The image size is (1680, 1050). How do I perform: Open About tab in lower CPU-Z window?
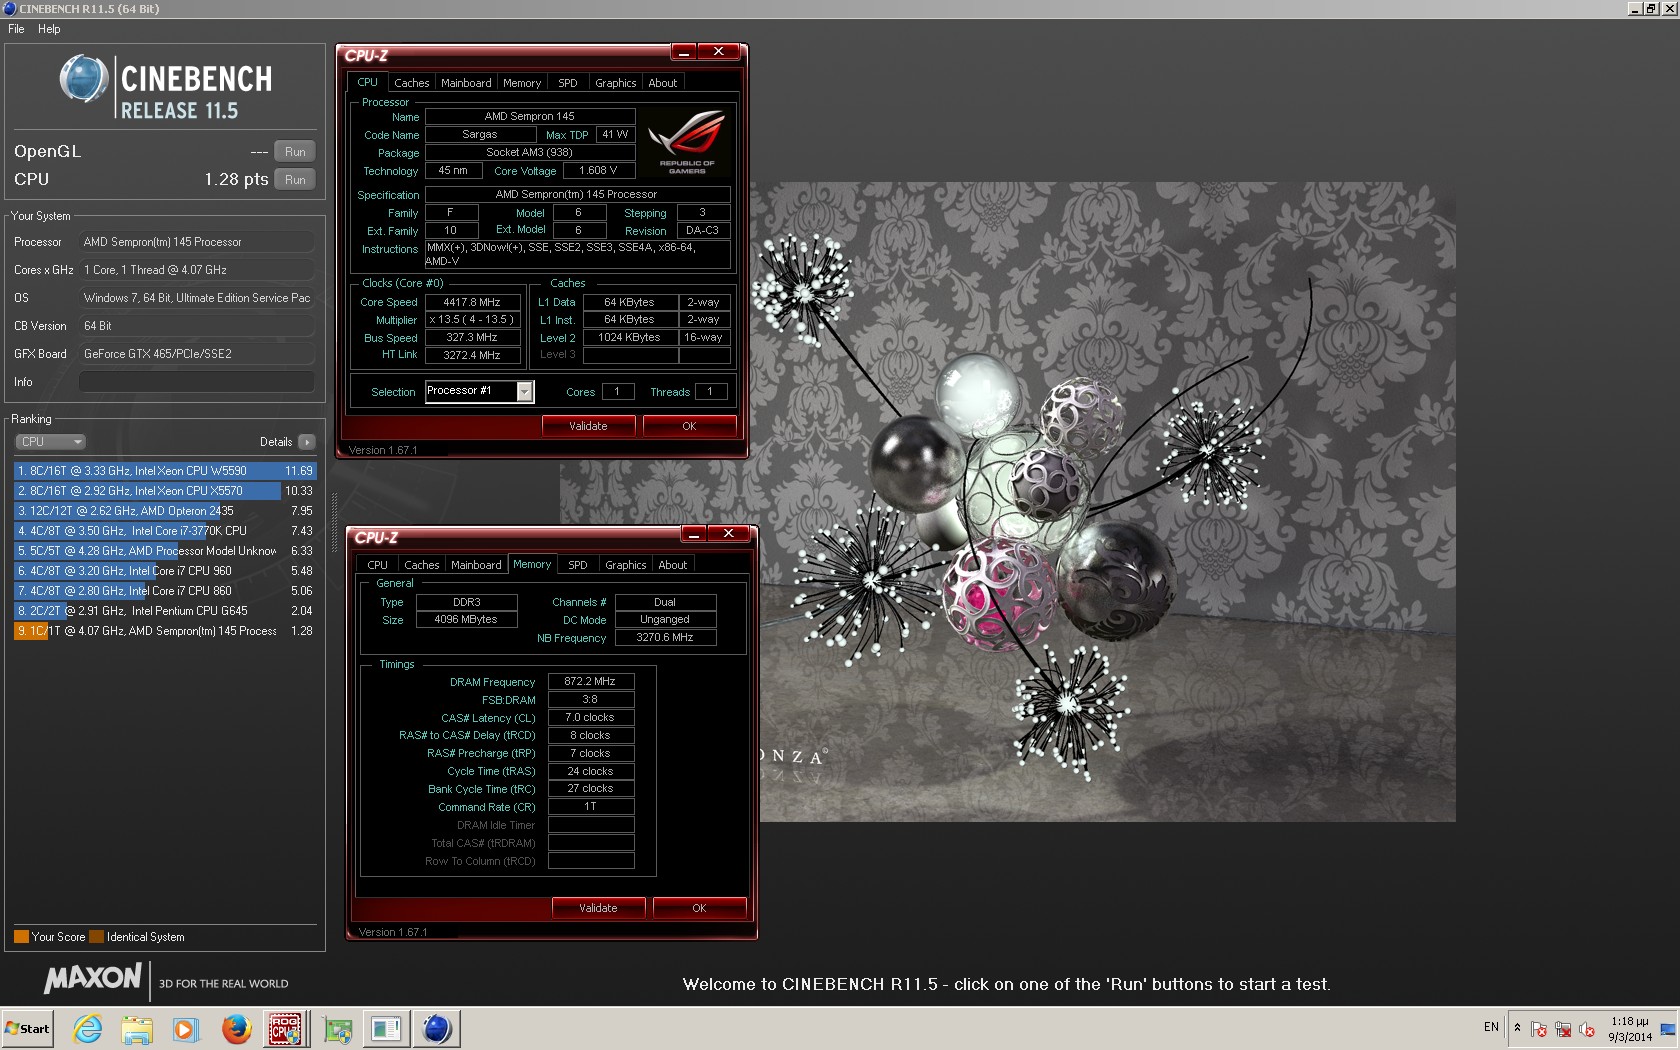coord(673,565)
